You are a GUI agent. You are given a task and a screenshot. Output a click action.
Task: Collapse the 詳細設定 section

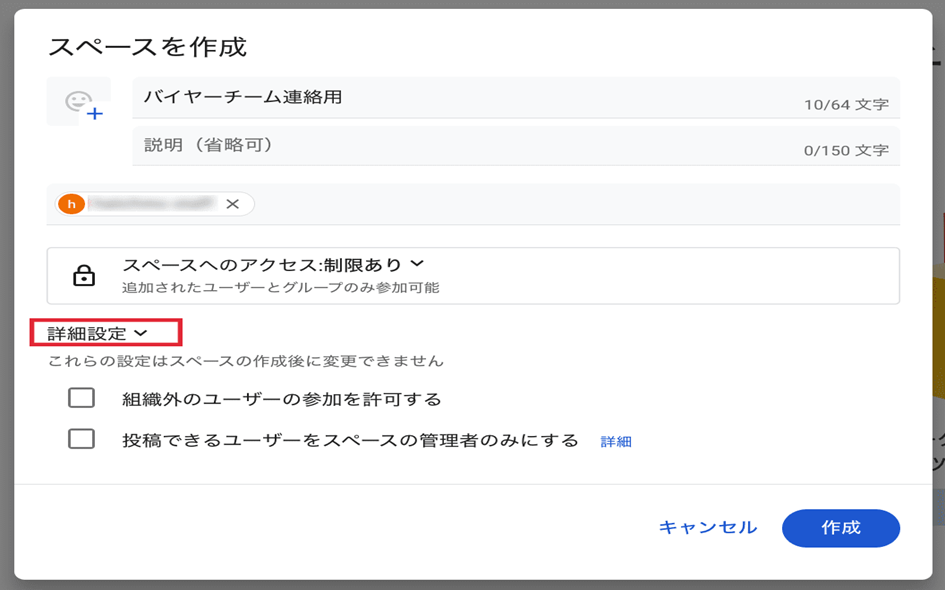(87, 334)
